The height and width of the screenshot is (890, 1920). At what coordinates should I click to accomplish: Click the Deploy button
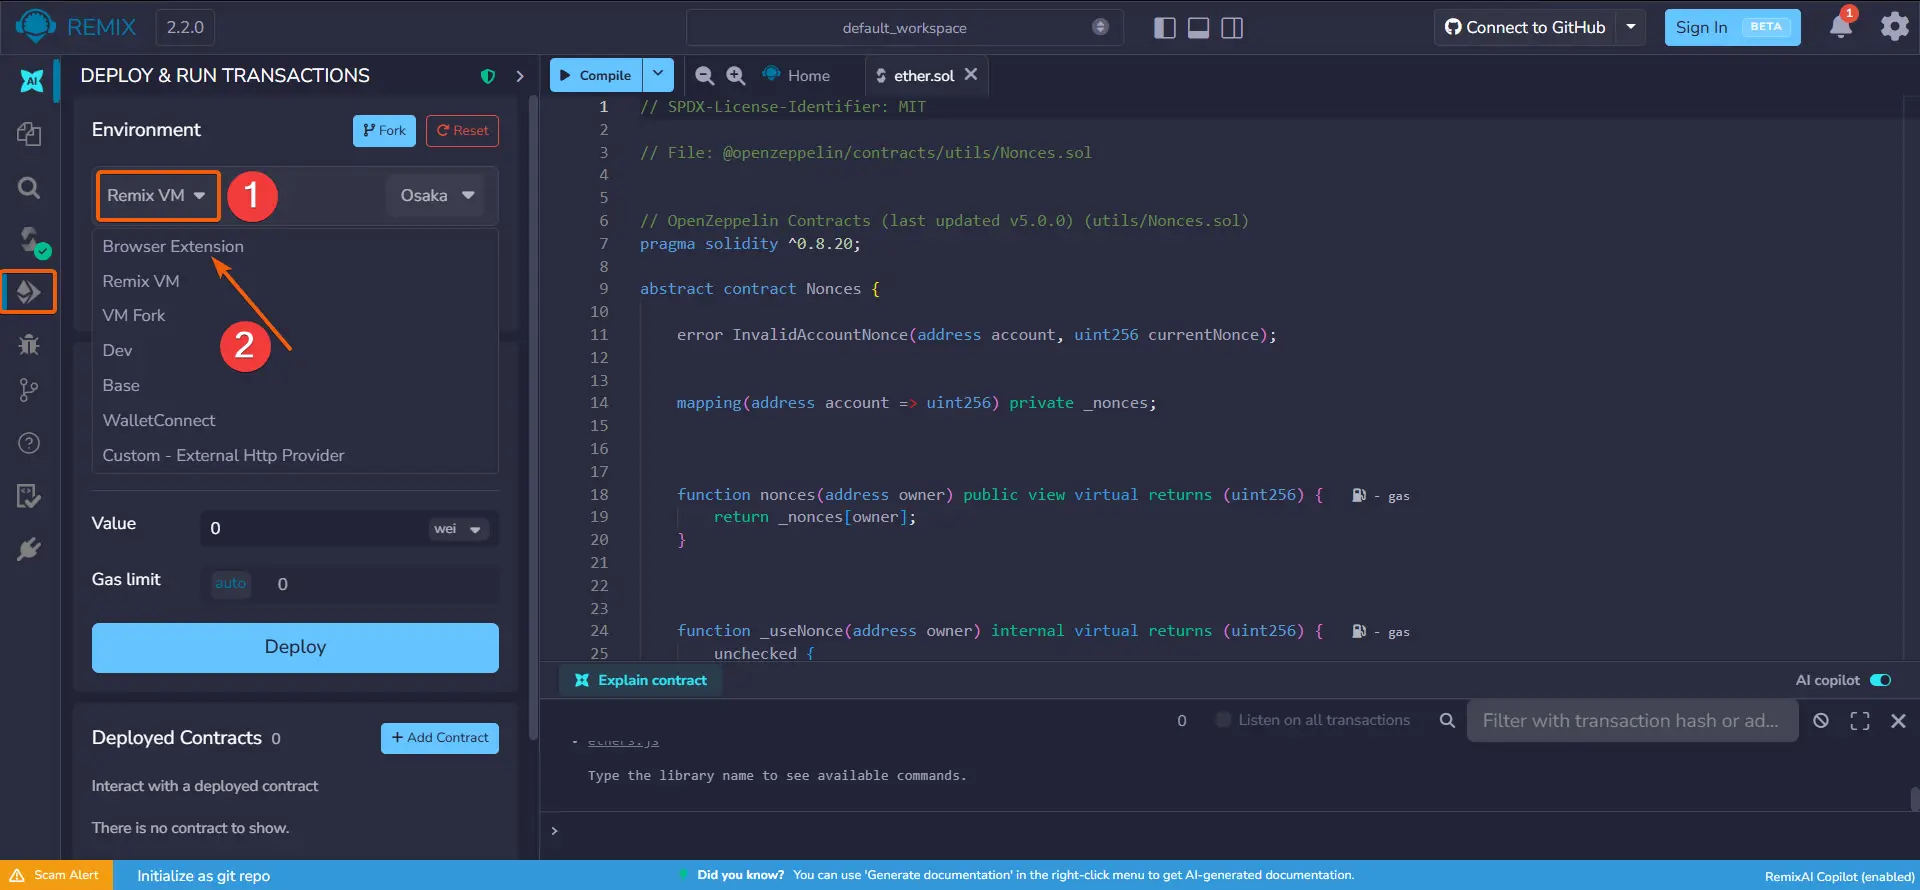[295, 648]
